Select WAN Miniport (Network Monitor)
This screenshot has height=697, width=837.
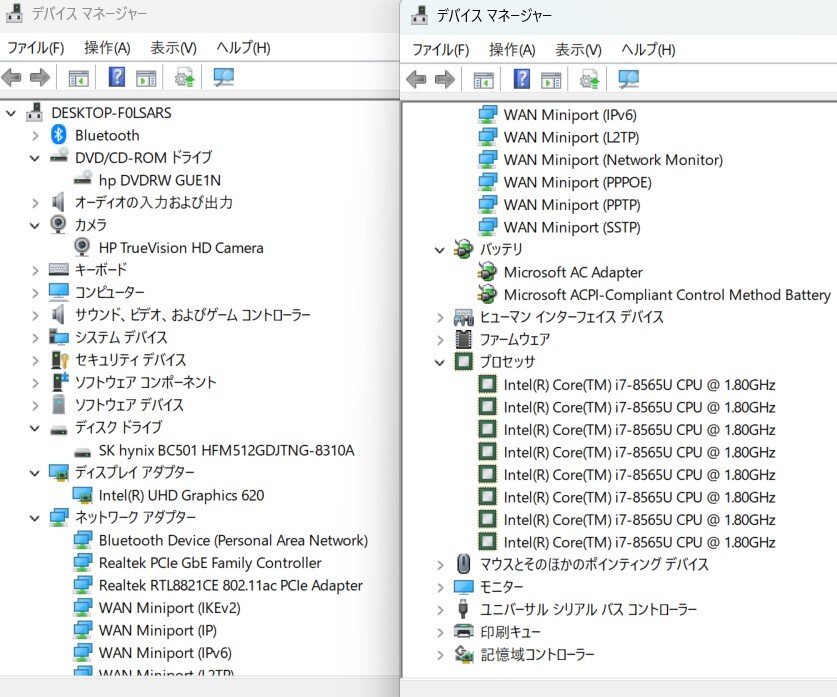(x=613, y=160)
